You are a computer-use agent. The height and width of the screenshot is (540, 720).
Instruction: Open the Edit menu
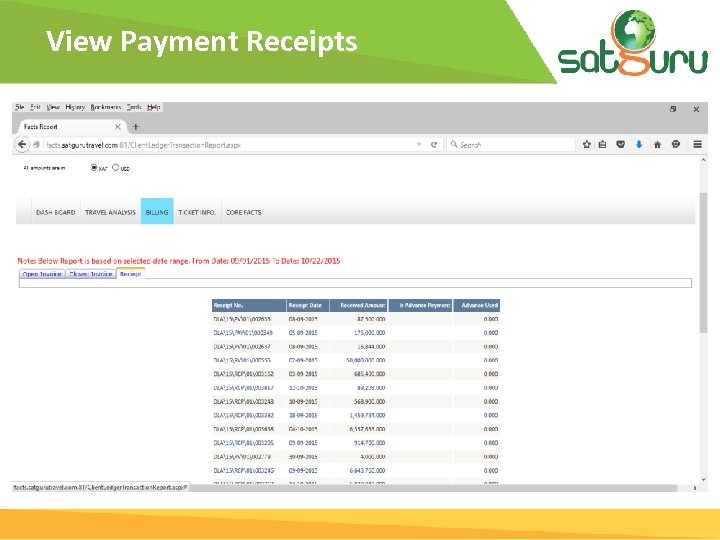point(35,107)
